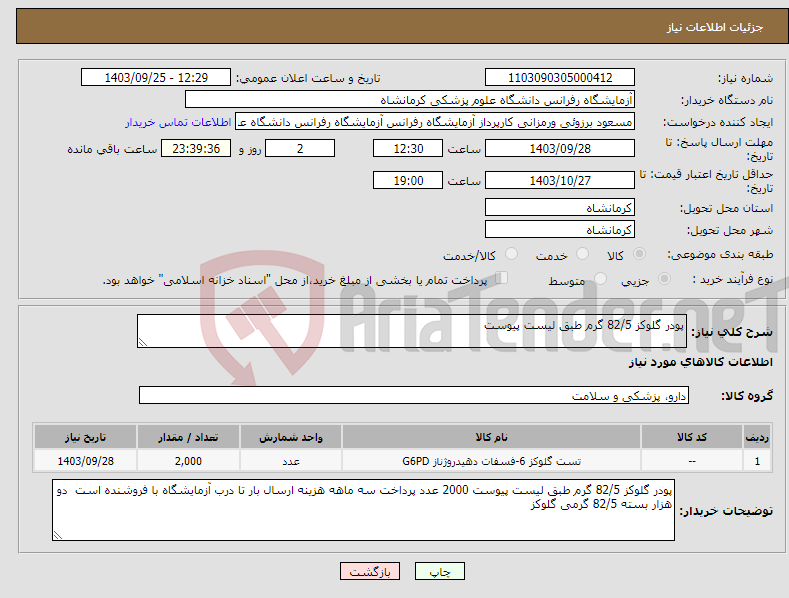The image size is (789, 598).
Task: Click the کد کالا cell showing --
Action: tap(692, 461)
